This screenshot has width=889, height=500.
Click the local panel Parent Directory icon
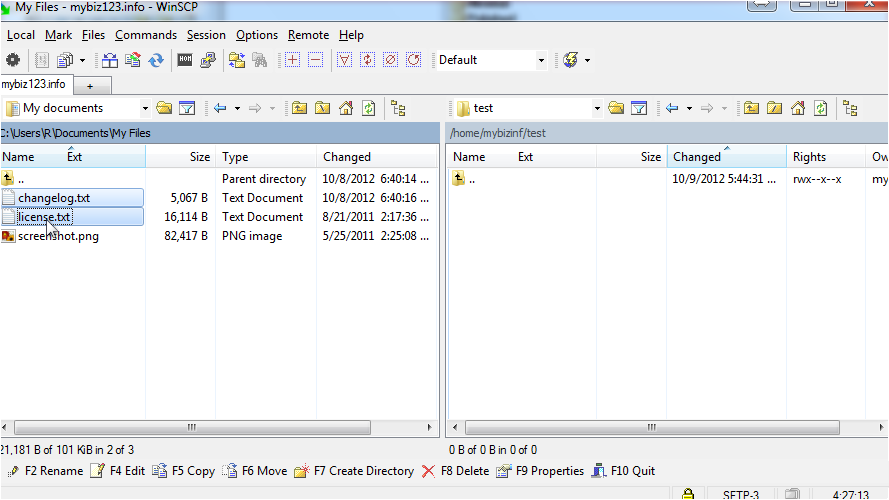coord(299,108)
